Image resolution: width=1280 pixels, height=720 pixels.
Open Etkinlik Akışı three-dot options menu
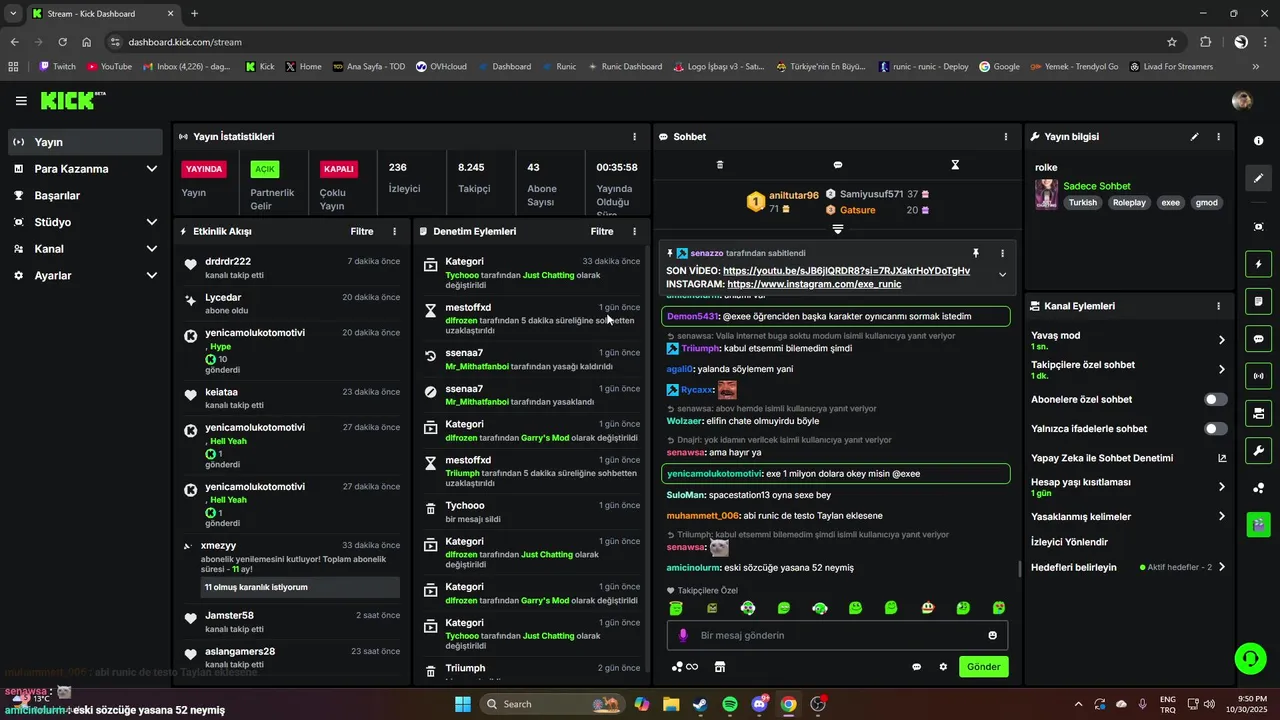tap(394, 231)
